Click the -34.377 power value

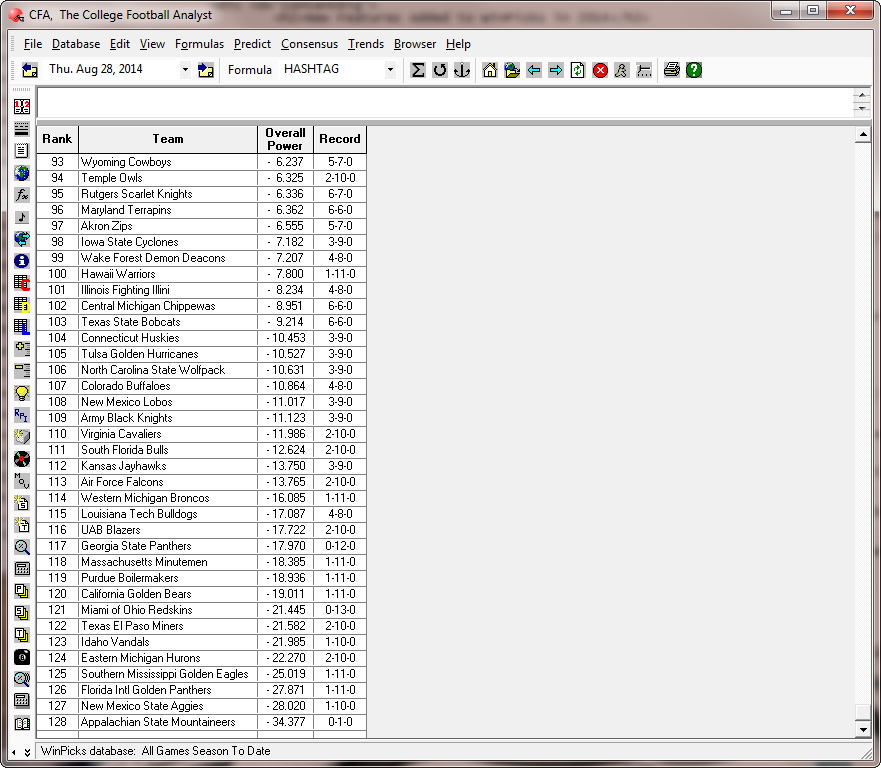285,722
